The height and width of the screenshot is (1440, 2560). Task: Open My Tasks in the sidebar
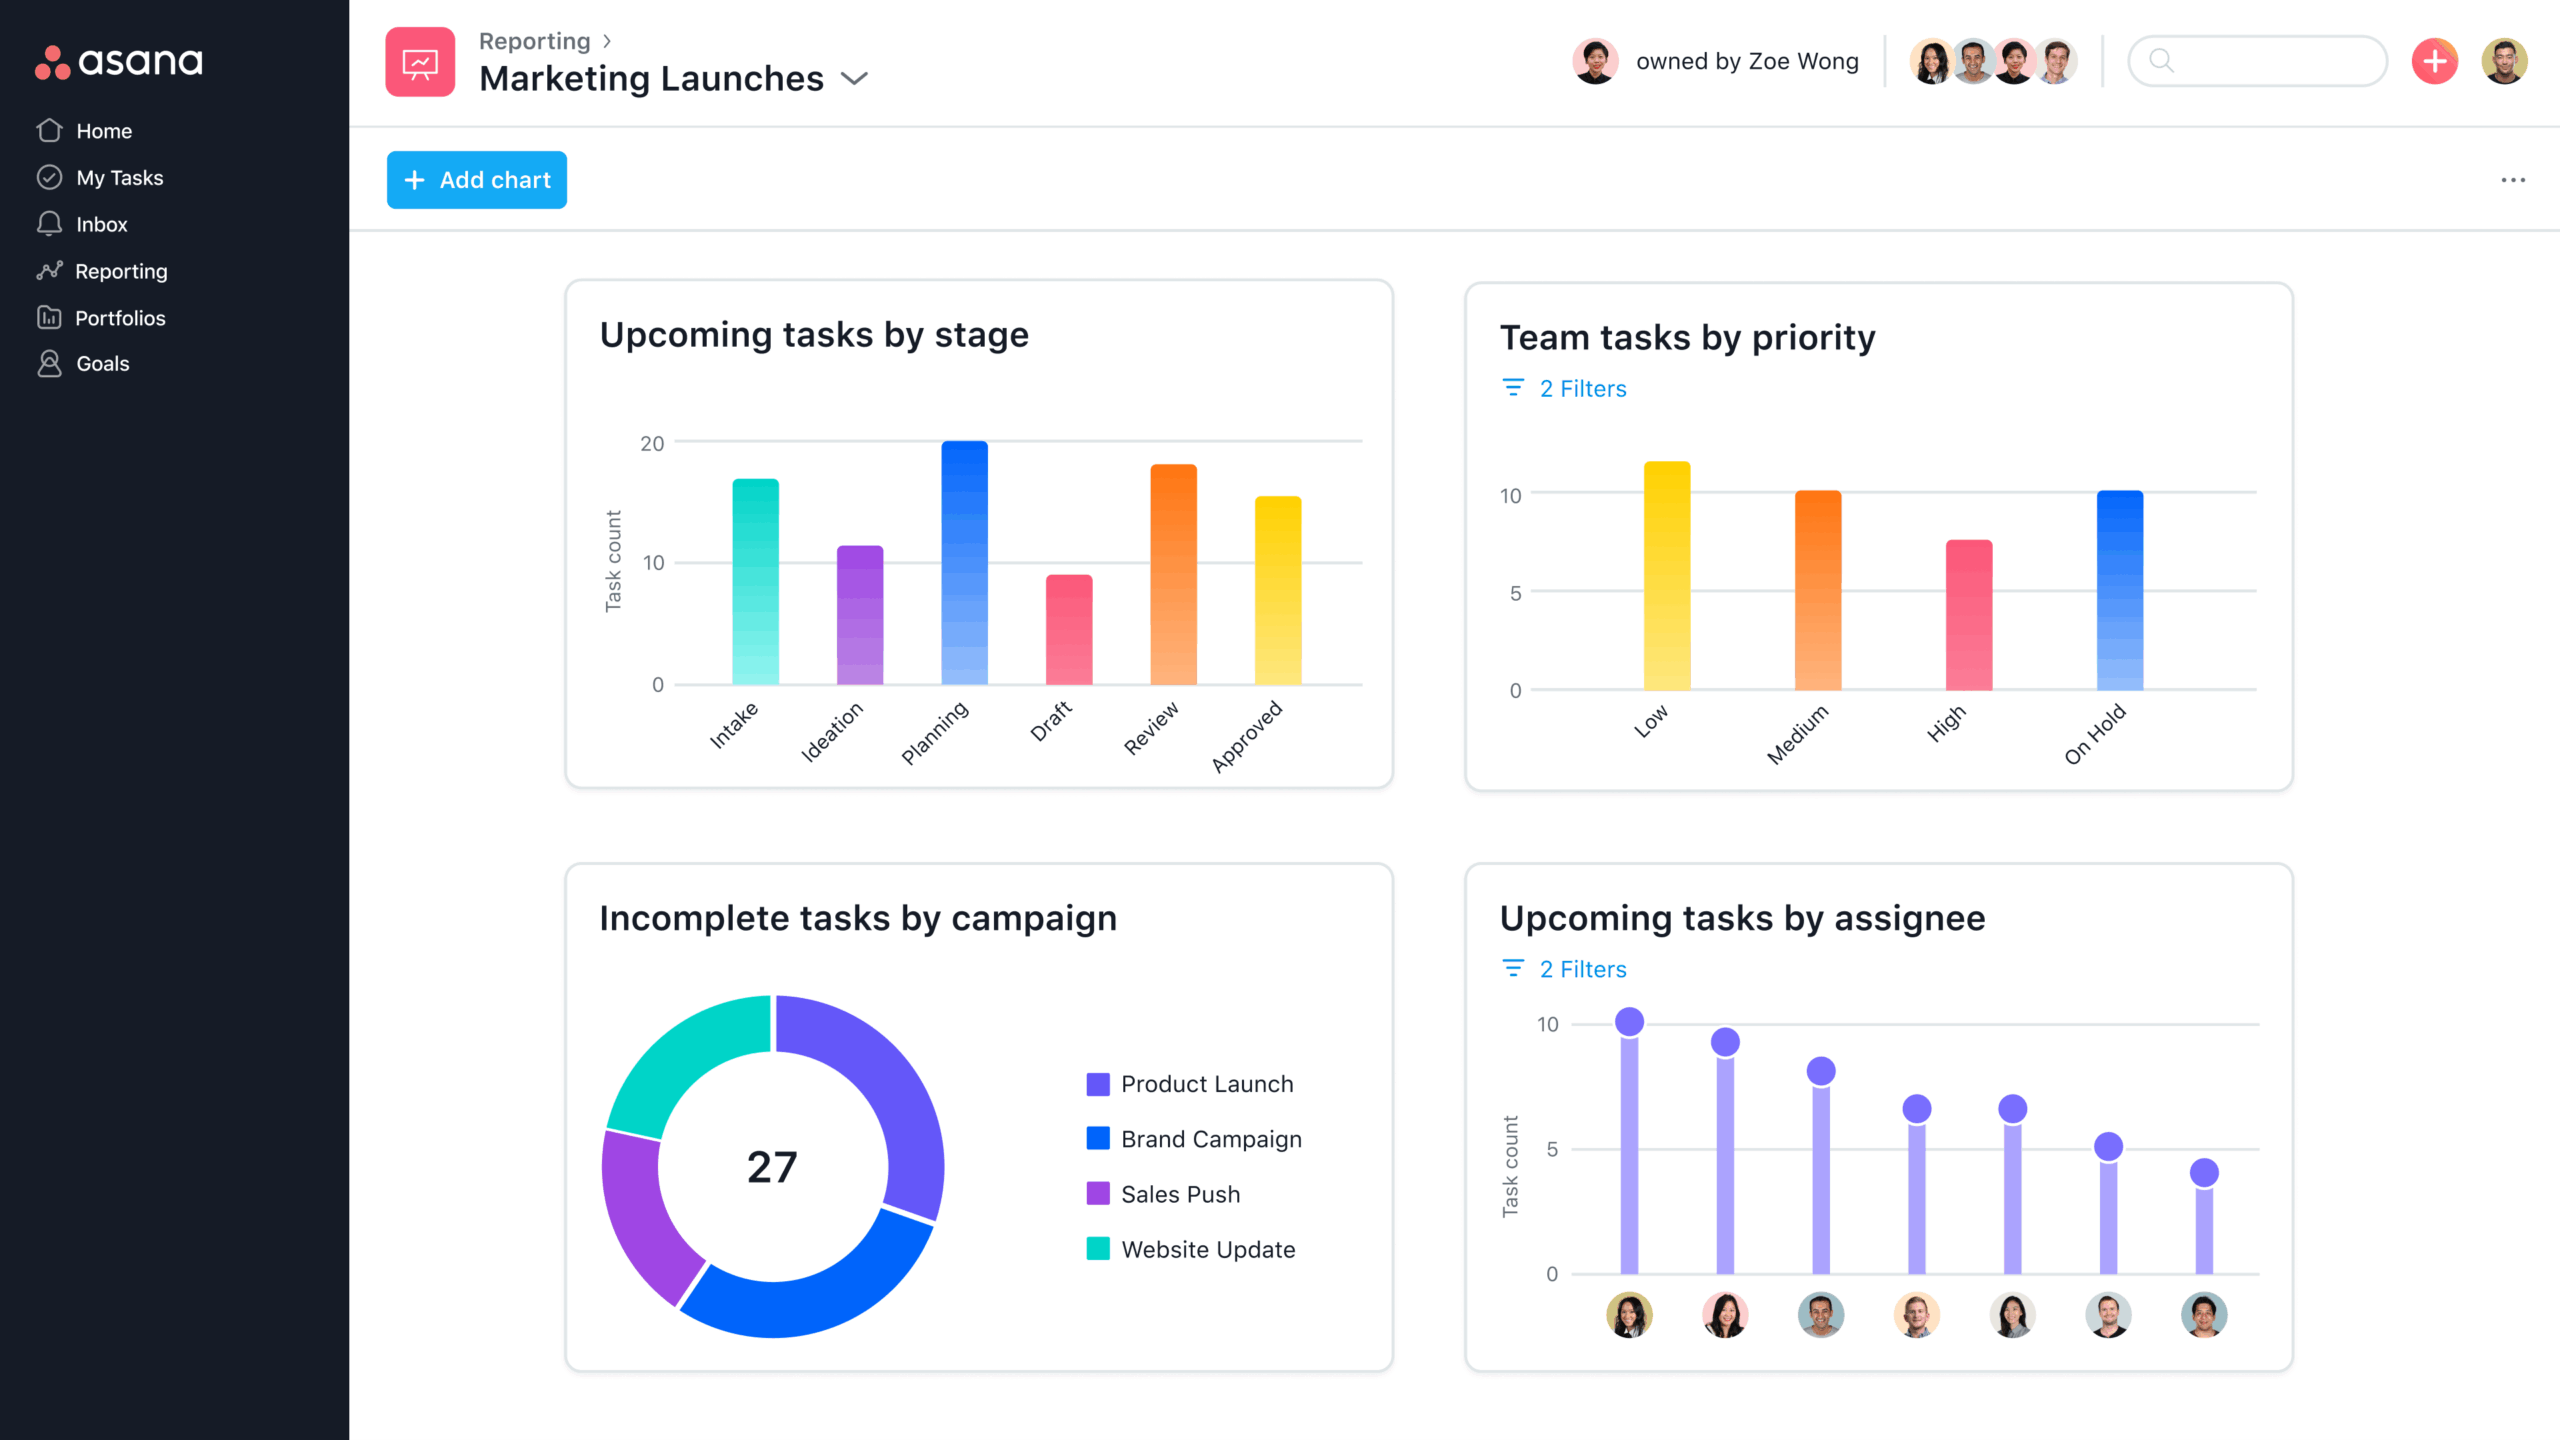(x=119, y=178)
